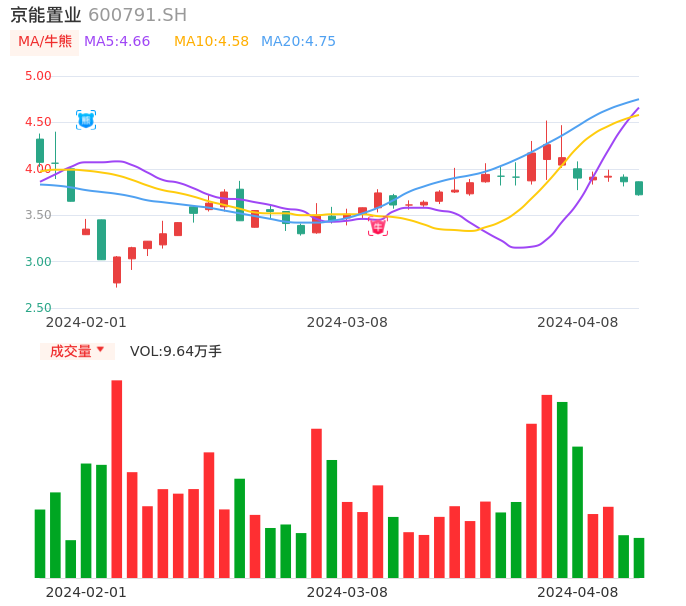Click the blue bear market marker icon
The width and height of the screenshot is (686, 606).
(86, 120)
